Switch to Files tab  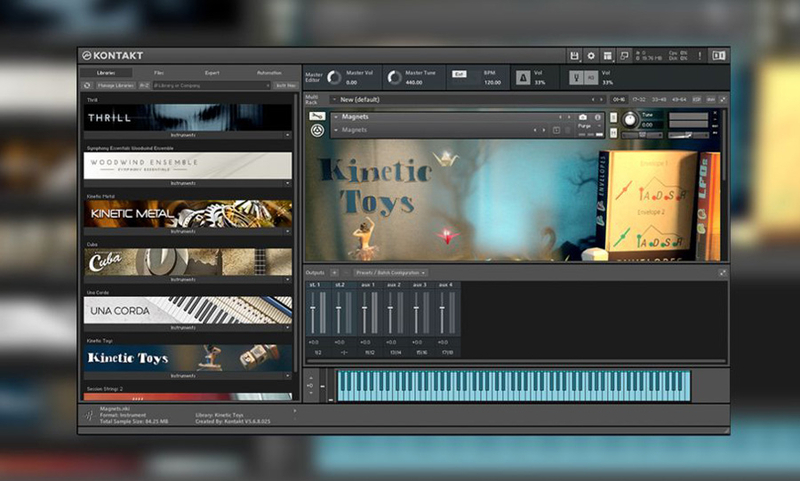pos(159,72)
